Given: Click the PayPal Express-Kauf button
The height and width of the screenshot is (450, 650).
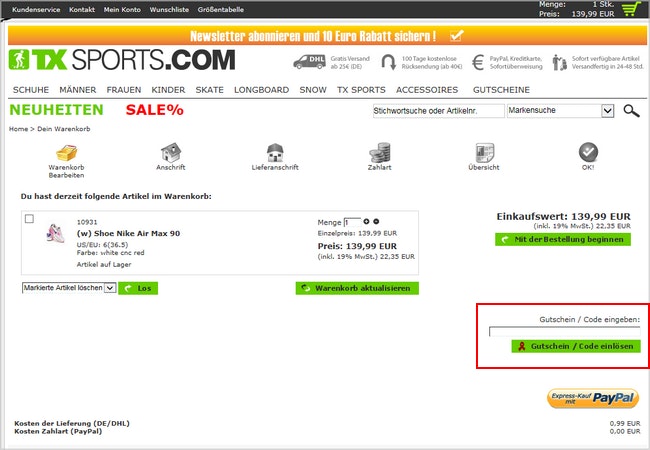Looking at the screenshot, I should [x=593, y=398].
